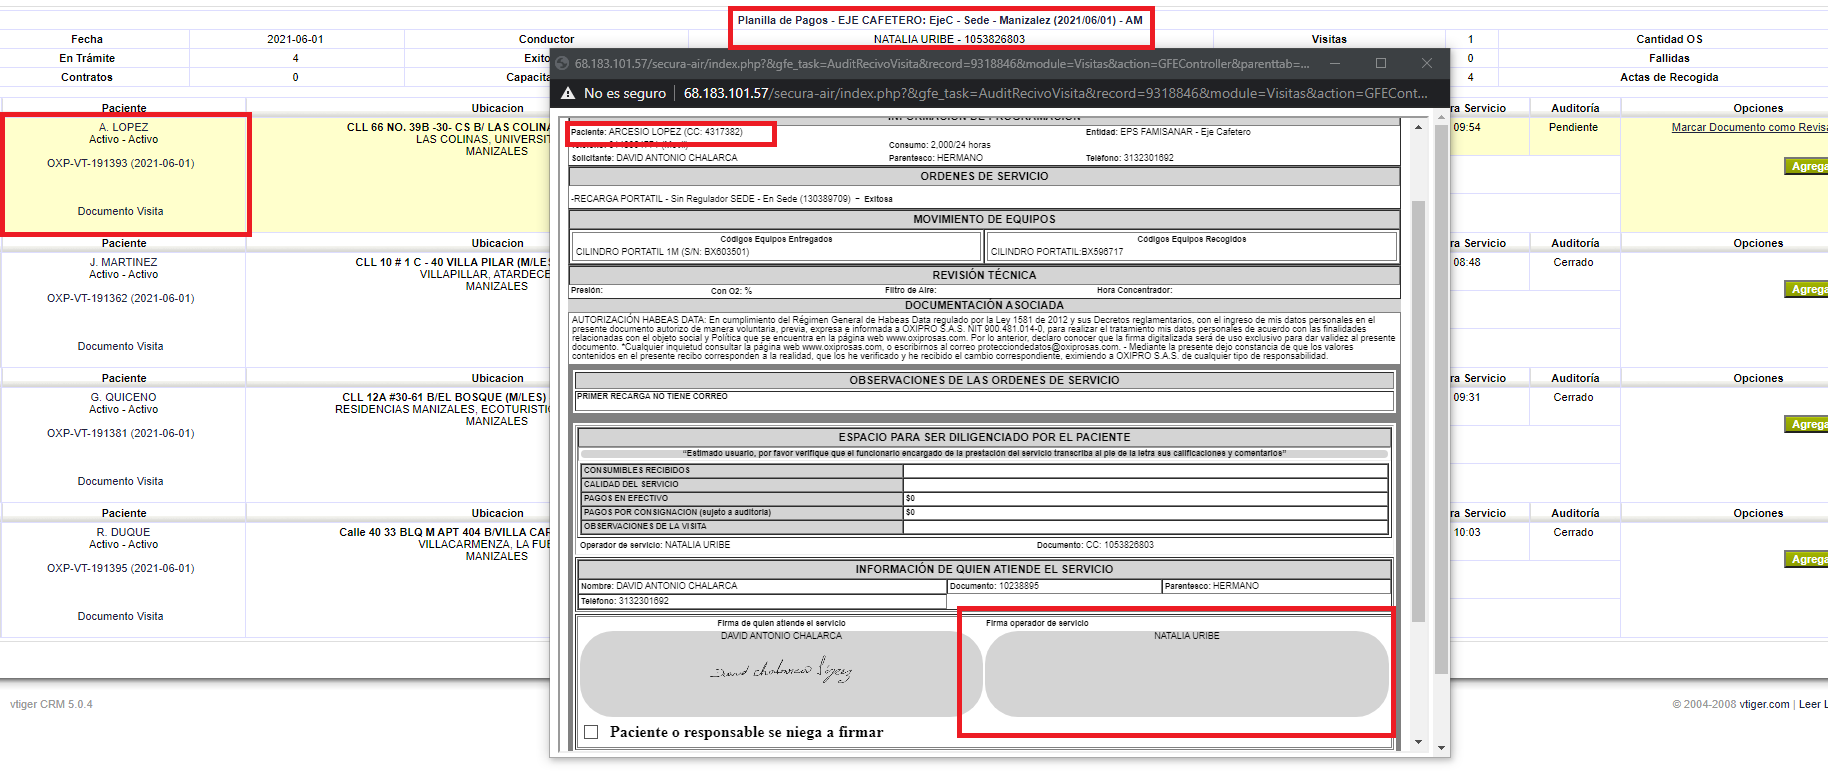Click the 'Planilla de Pagos' page title

point(940,20)
